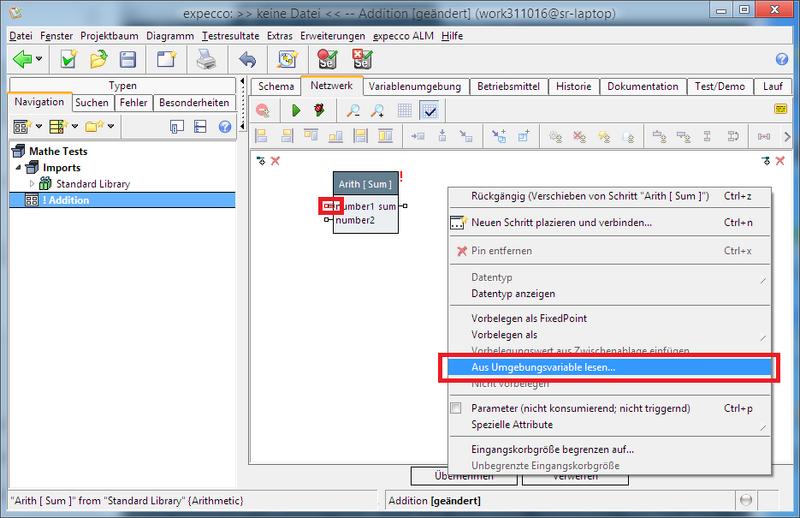Viewport: 800px width, 518px height.
Task: Expand the Standard Library tree node
Action: (32, 184)
